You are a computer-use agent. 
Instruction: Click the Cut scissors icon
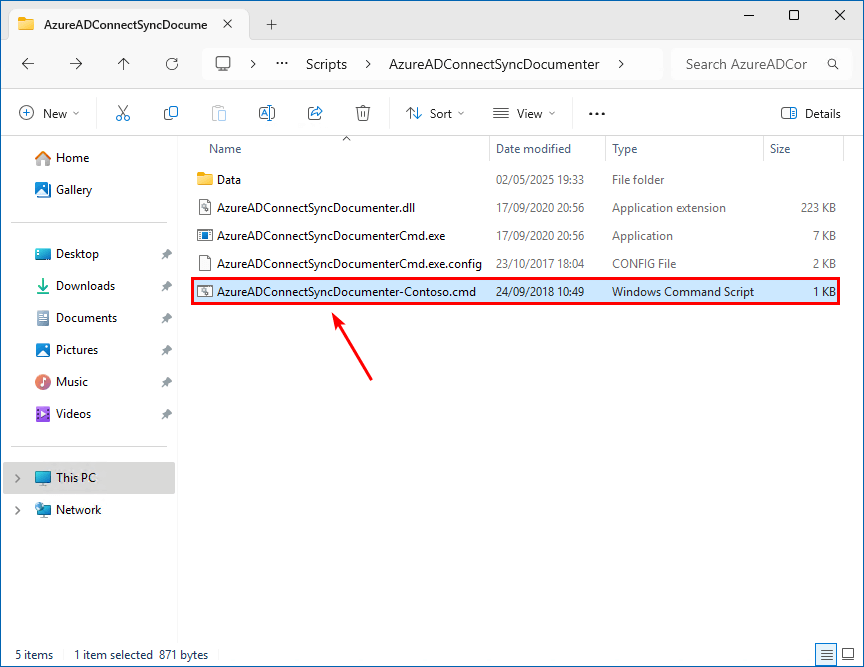tap(122, 114)
